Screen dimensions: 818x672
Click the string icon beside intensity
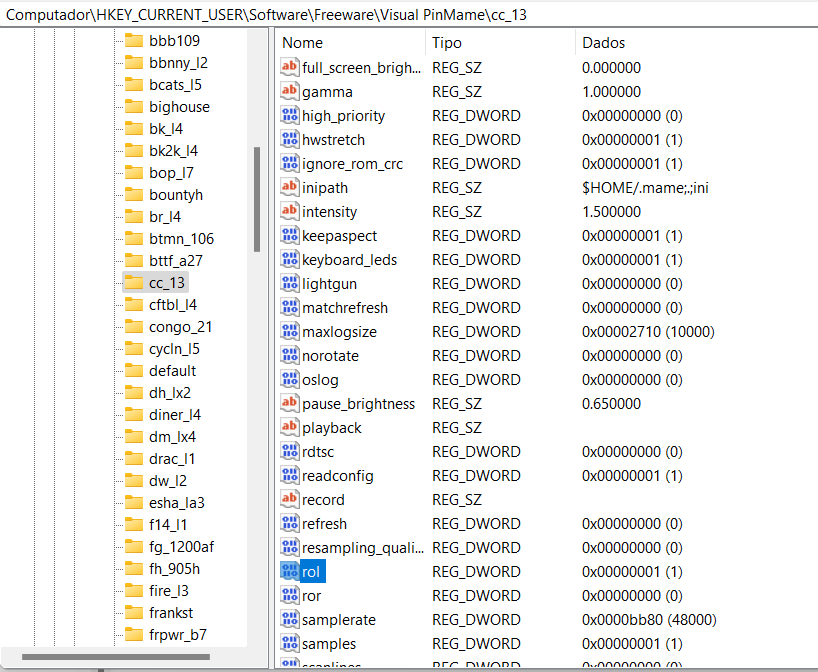click(290, 211)
